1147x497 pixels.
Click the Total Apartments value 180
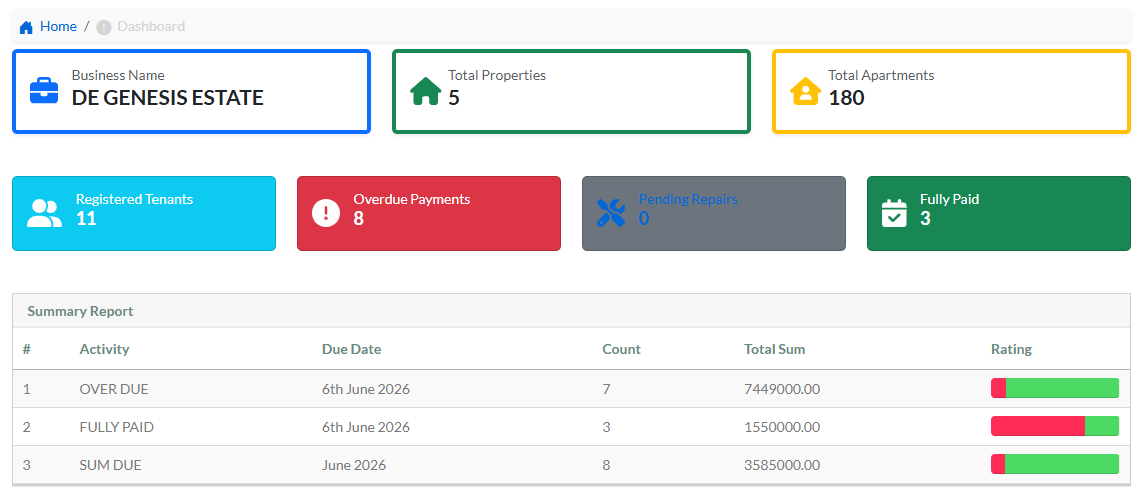click(846, 97)
